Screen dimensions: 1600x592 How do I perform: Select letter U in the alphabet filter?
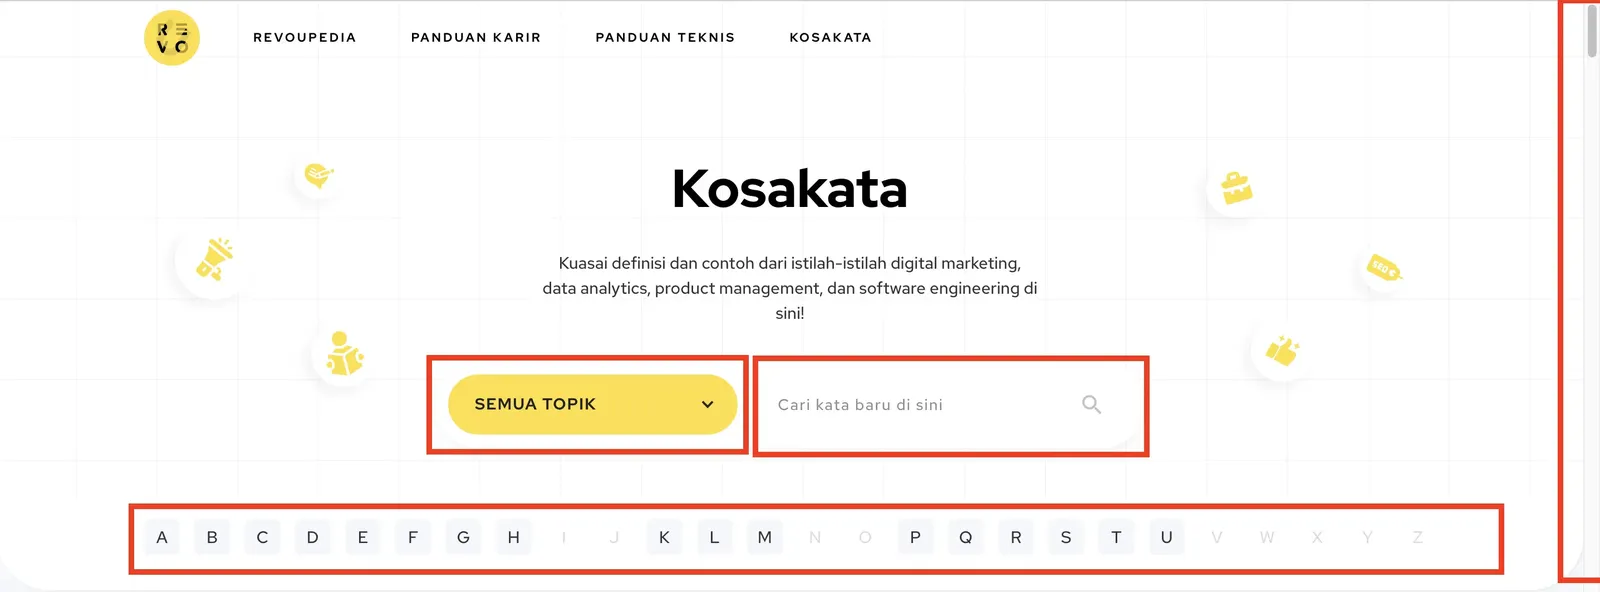1166,537
